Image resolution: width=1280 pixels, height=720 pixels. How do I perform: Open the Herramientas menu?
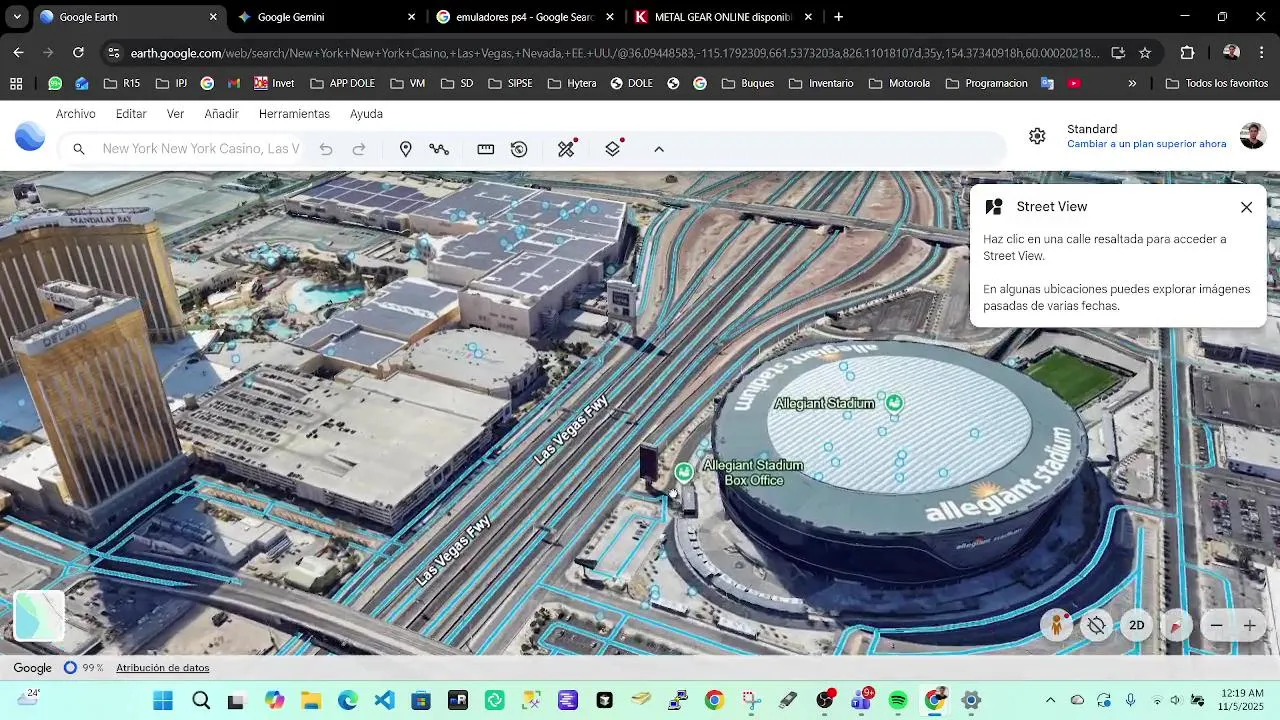pos(294,114)
